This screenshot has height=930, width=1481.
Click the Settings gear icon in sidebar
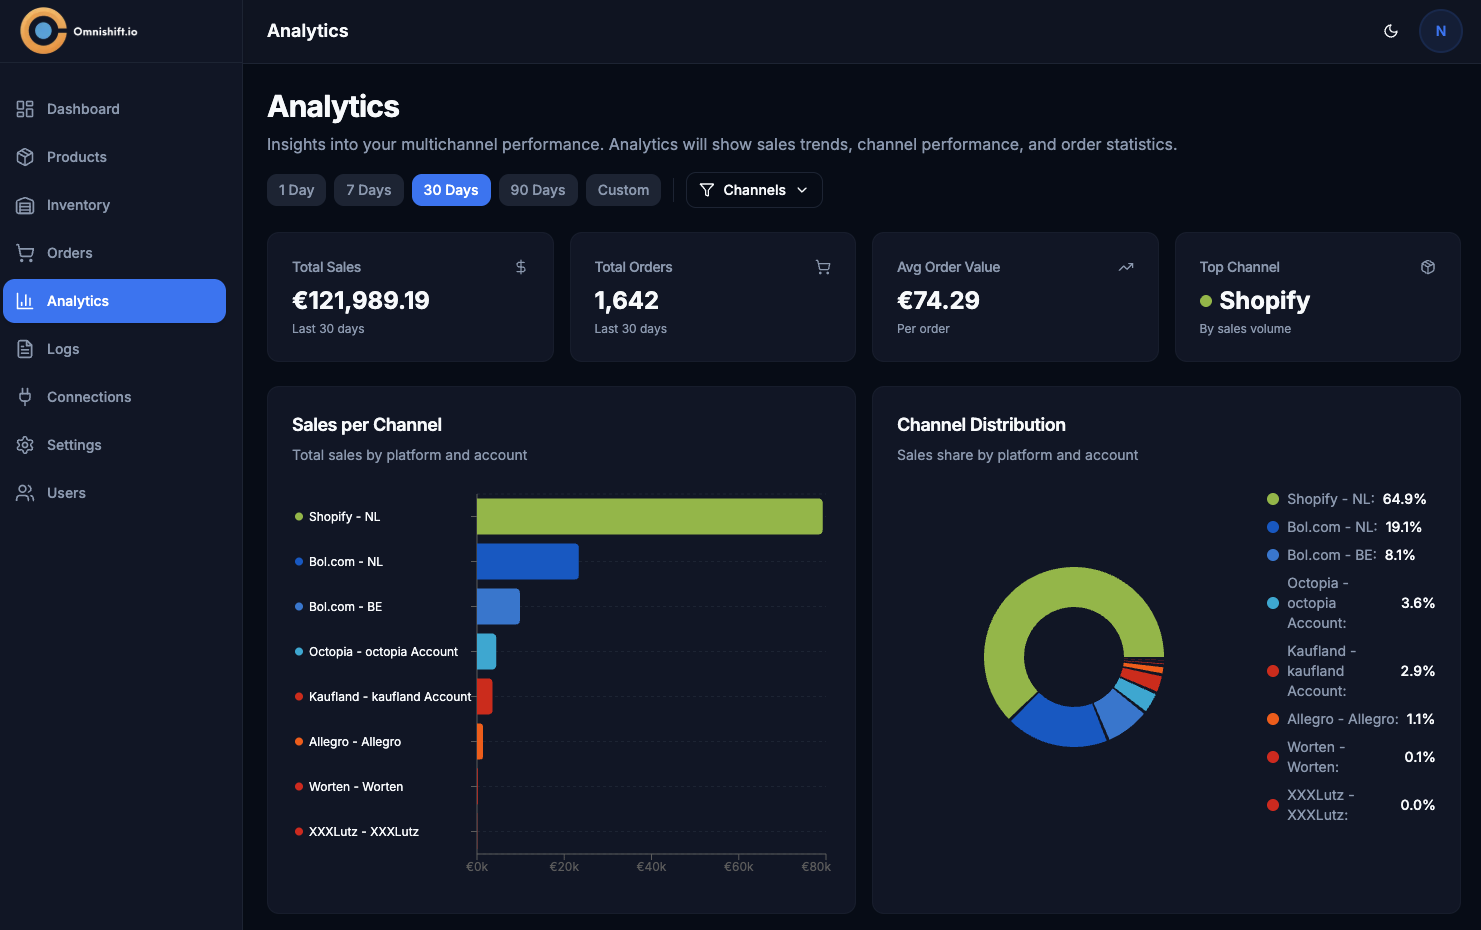click(x=25, y=445)
